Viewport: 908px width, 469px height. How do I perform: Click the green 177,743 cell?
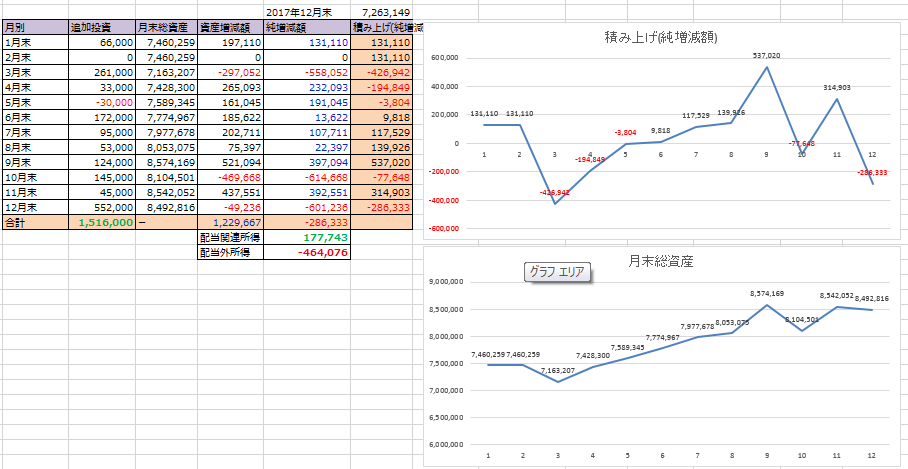307,238
